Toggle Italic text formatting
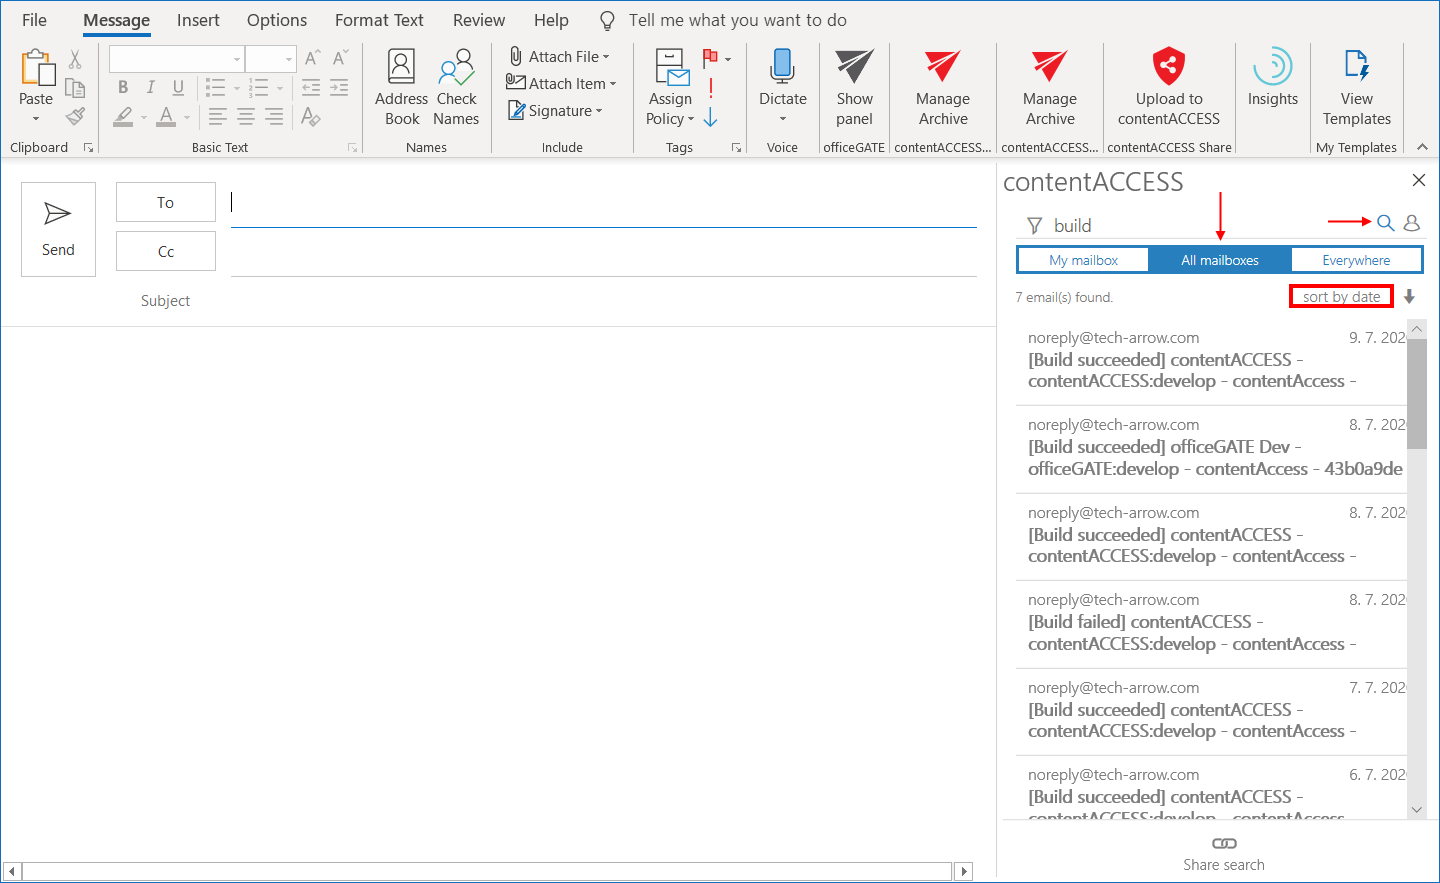1440x883 pixels. pos(150,88)
